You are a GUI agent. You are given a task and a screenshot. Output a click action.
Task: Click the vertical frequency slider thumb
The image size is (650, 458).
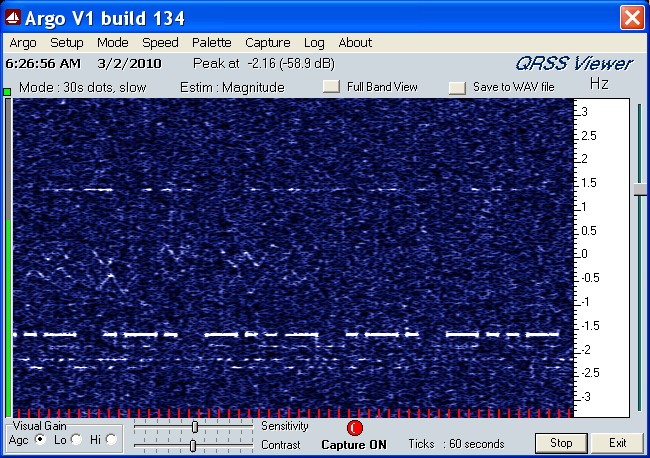click(640, 190)
